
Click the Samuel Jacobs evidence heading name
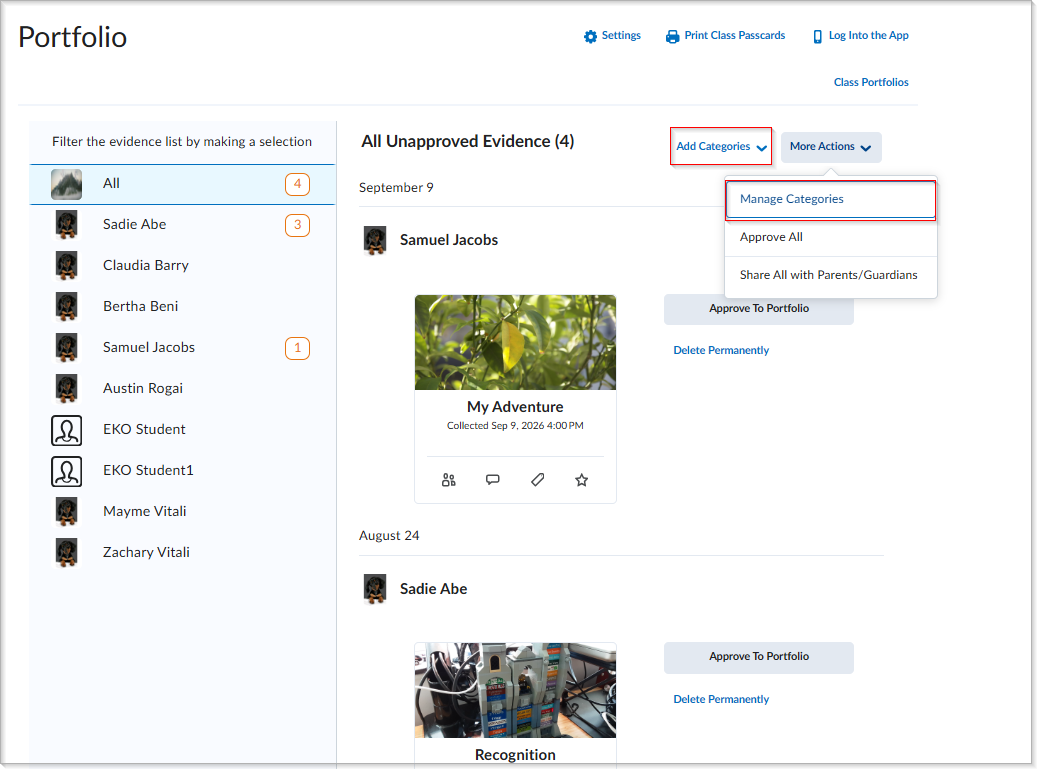click(449, 240)
